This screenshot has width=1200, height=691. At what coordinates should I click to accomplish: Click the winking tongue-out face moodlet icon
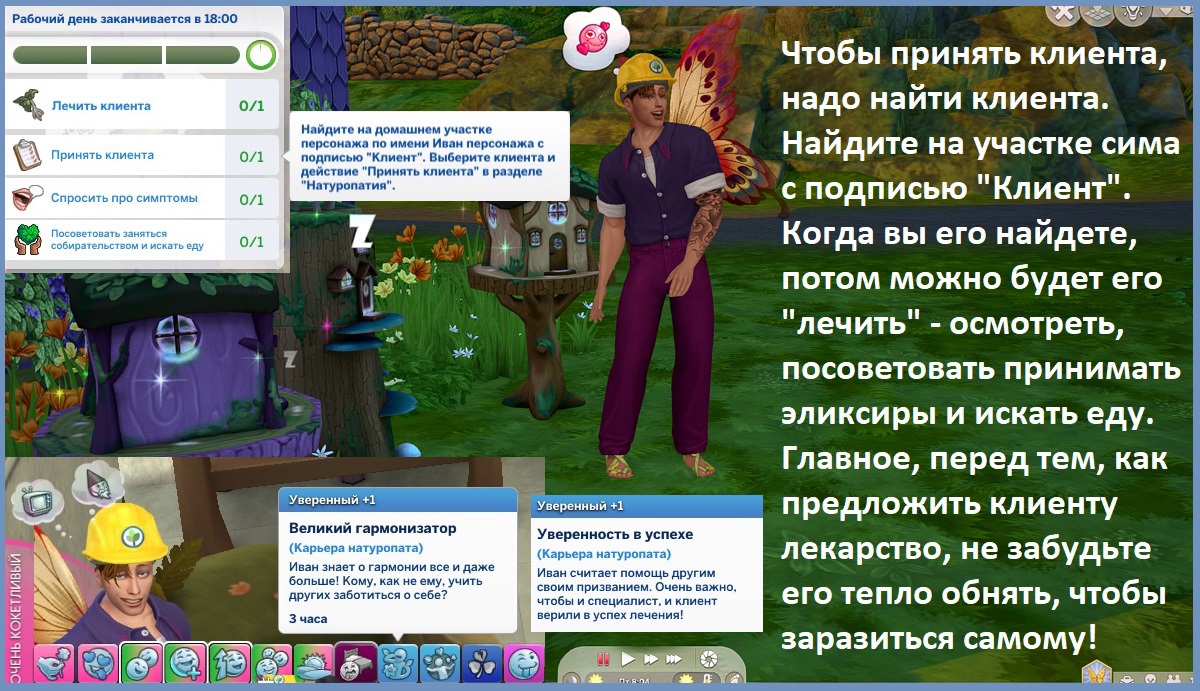525,664
